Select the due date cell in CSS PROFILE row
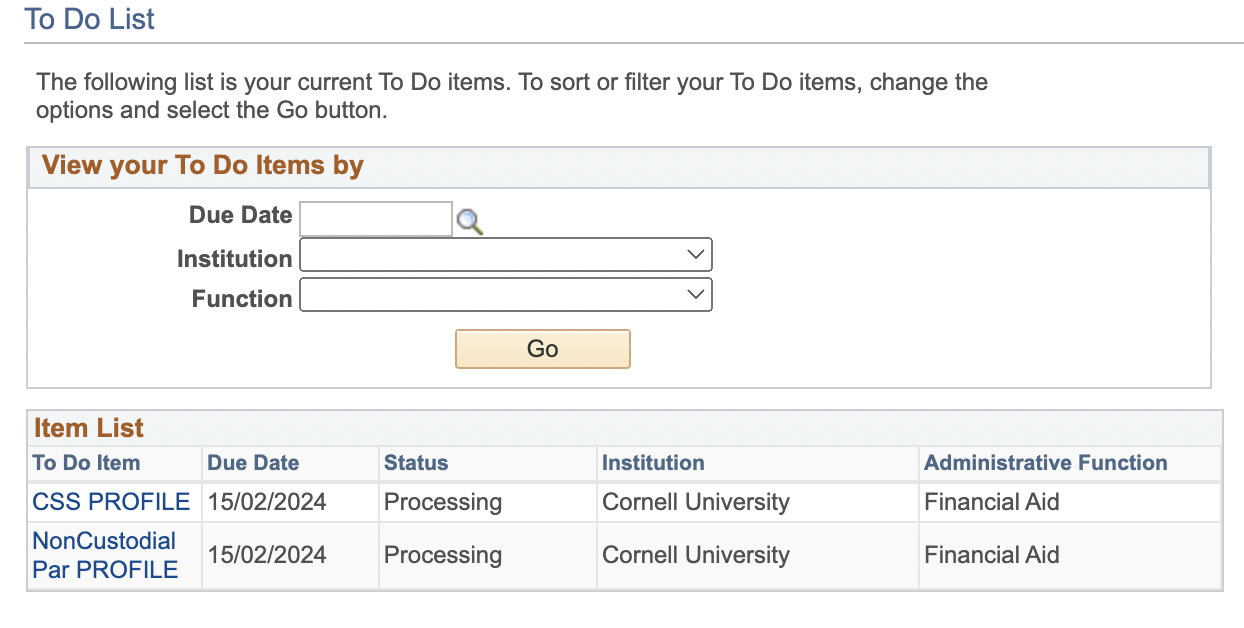The width and height of the screenshot is (1244, 628). [267, 502]
